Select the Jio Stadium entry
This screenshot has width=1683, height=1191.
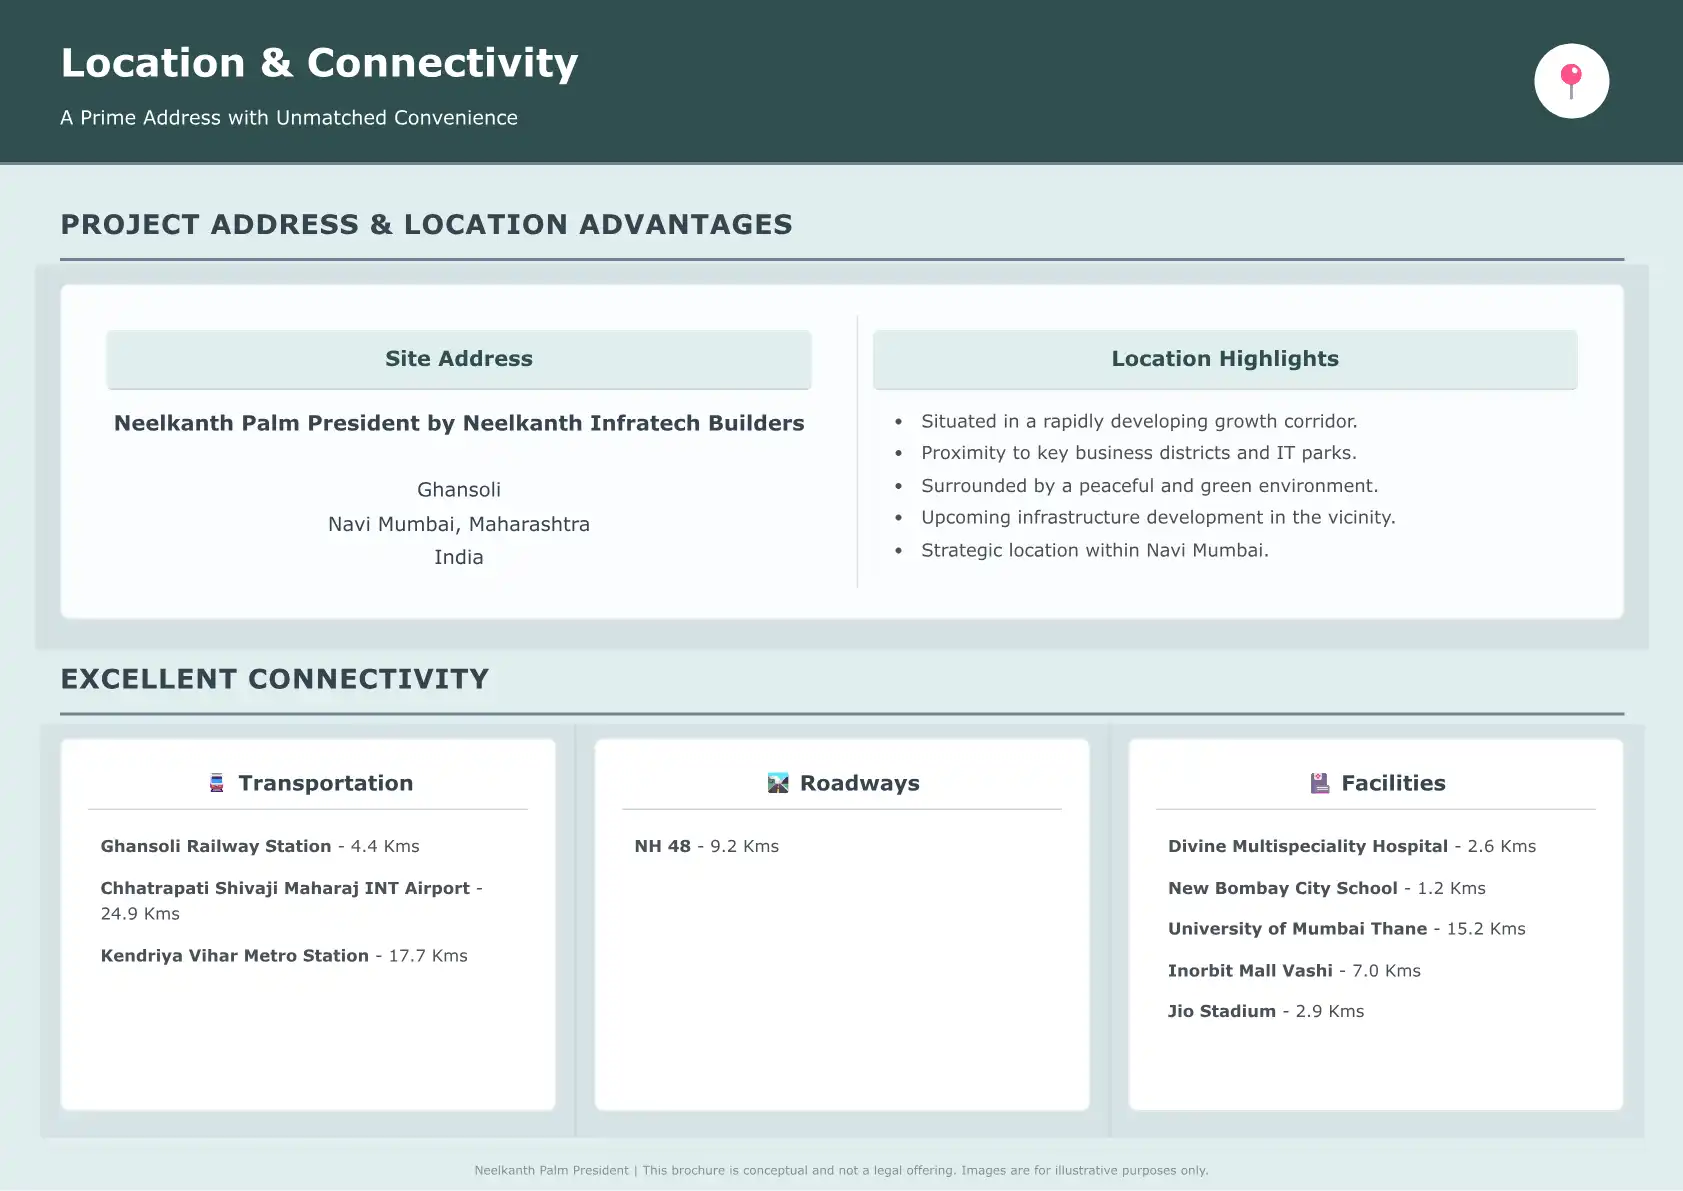coord(1265,1012)
